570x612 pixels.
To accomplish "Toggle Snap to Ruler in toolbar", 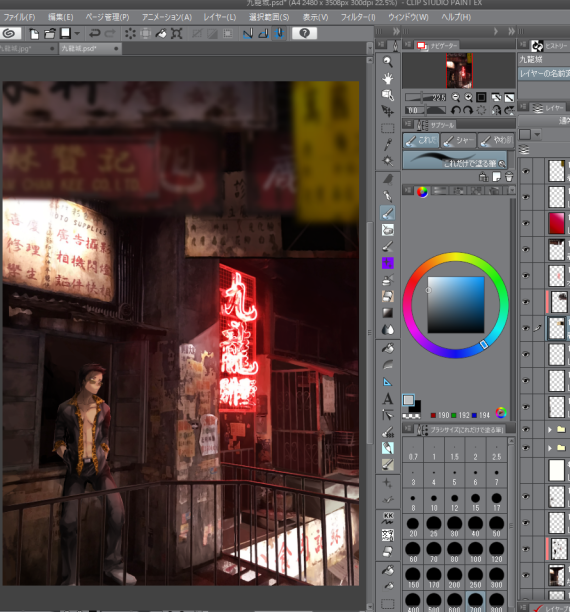I will pyautogui.click(x=248, y=34).
